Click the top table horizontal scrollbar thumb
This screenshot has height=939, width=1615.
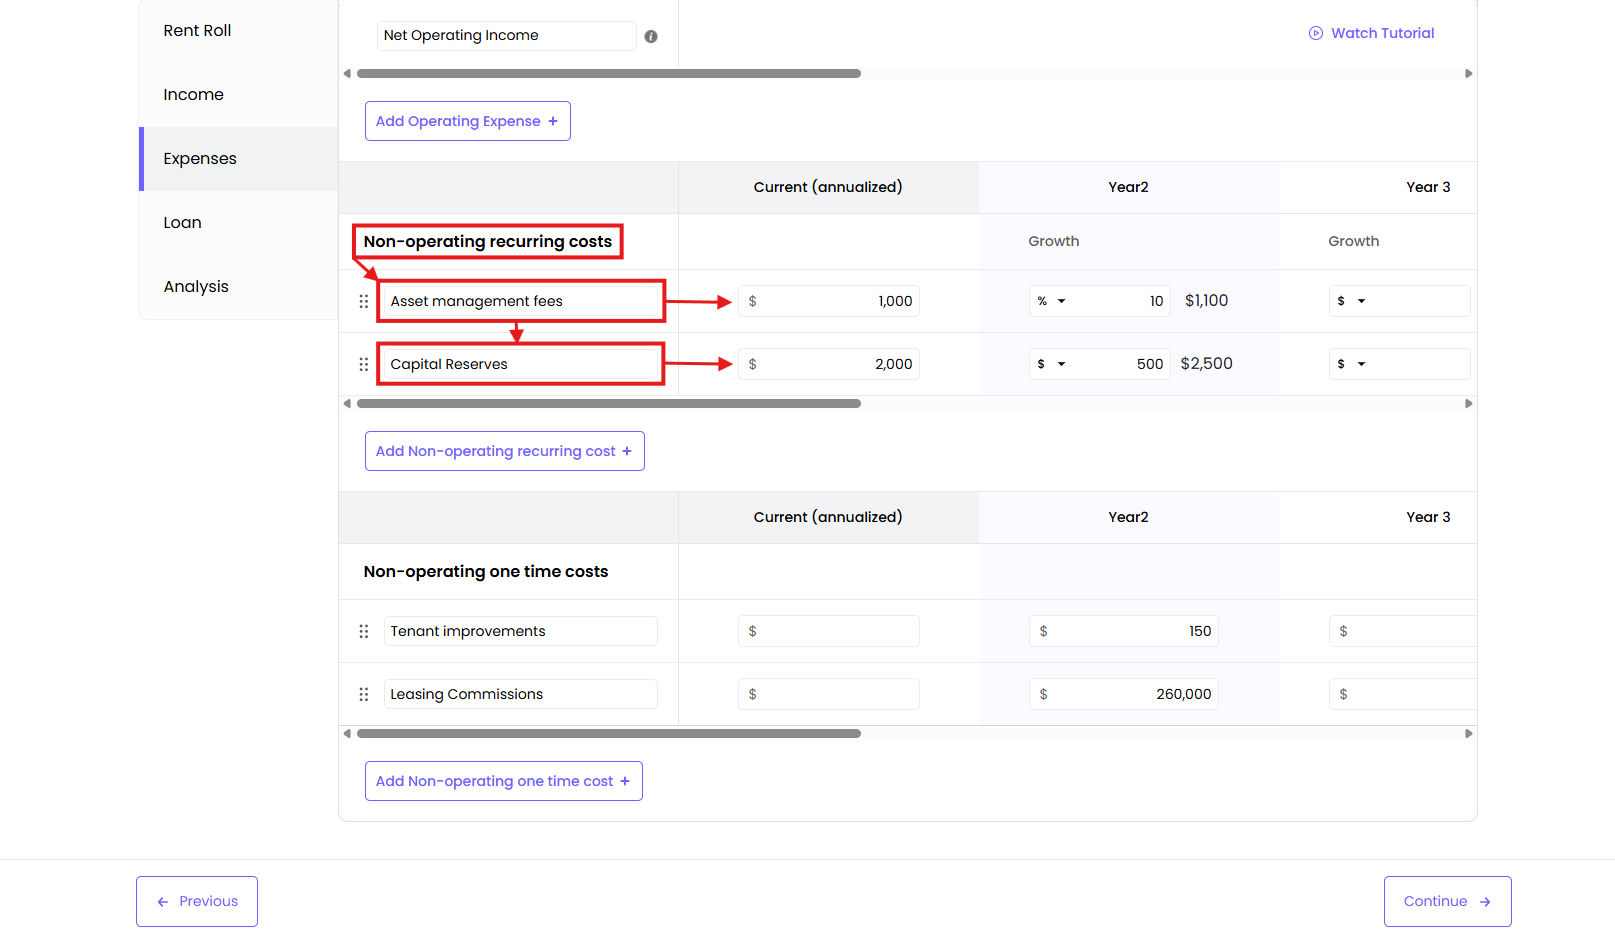tap(609, 73)
